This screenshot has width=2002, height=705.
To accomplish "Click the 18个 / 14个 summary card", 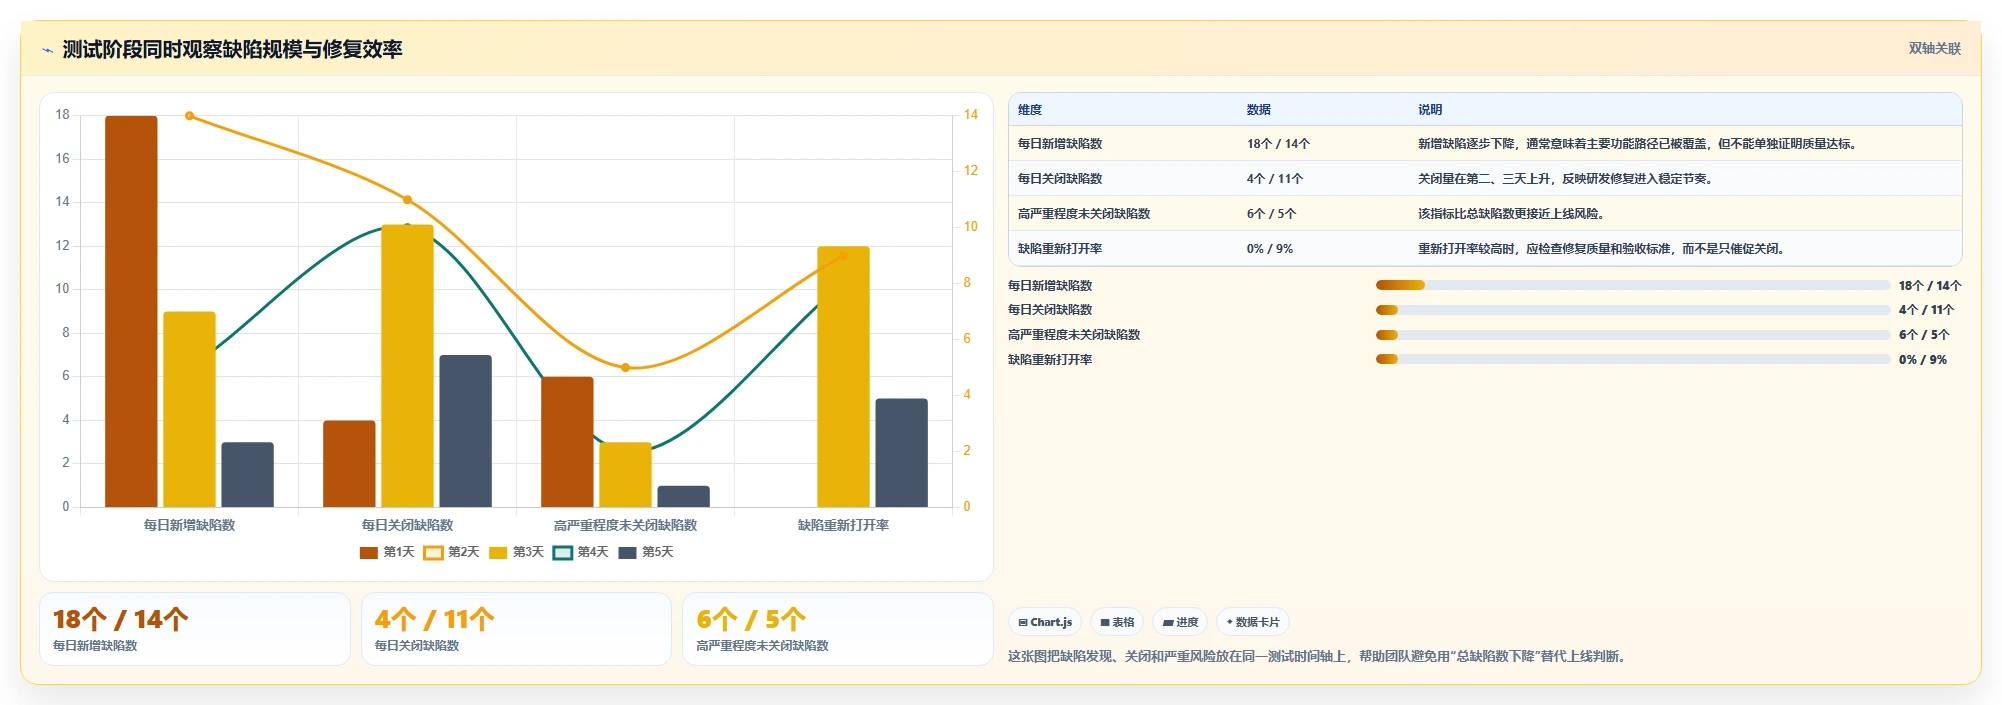I will (x=195, y=629).
